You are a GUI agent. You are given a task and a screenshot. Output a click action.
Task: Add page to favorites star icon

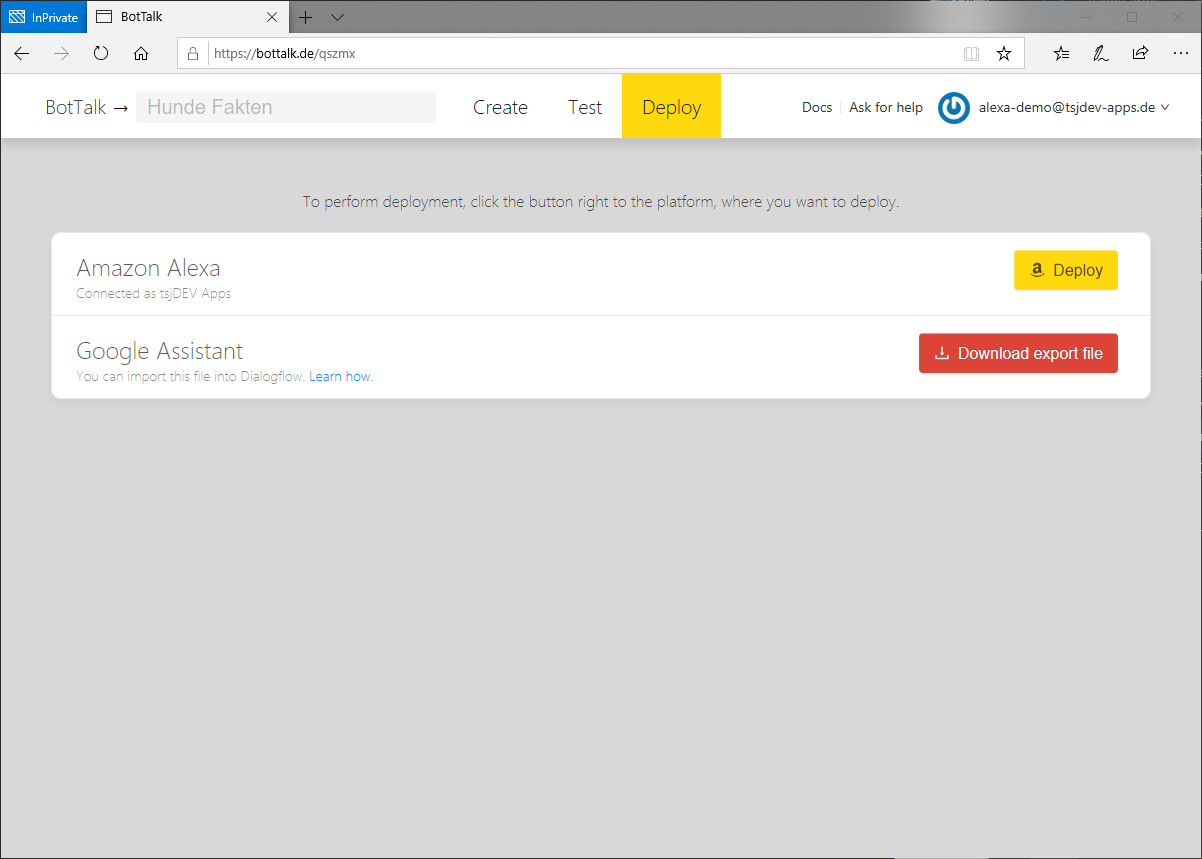click(1004, 54)
